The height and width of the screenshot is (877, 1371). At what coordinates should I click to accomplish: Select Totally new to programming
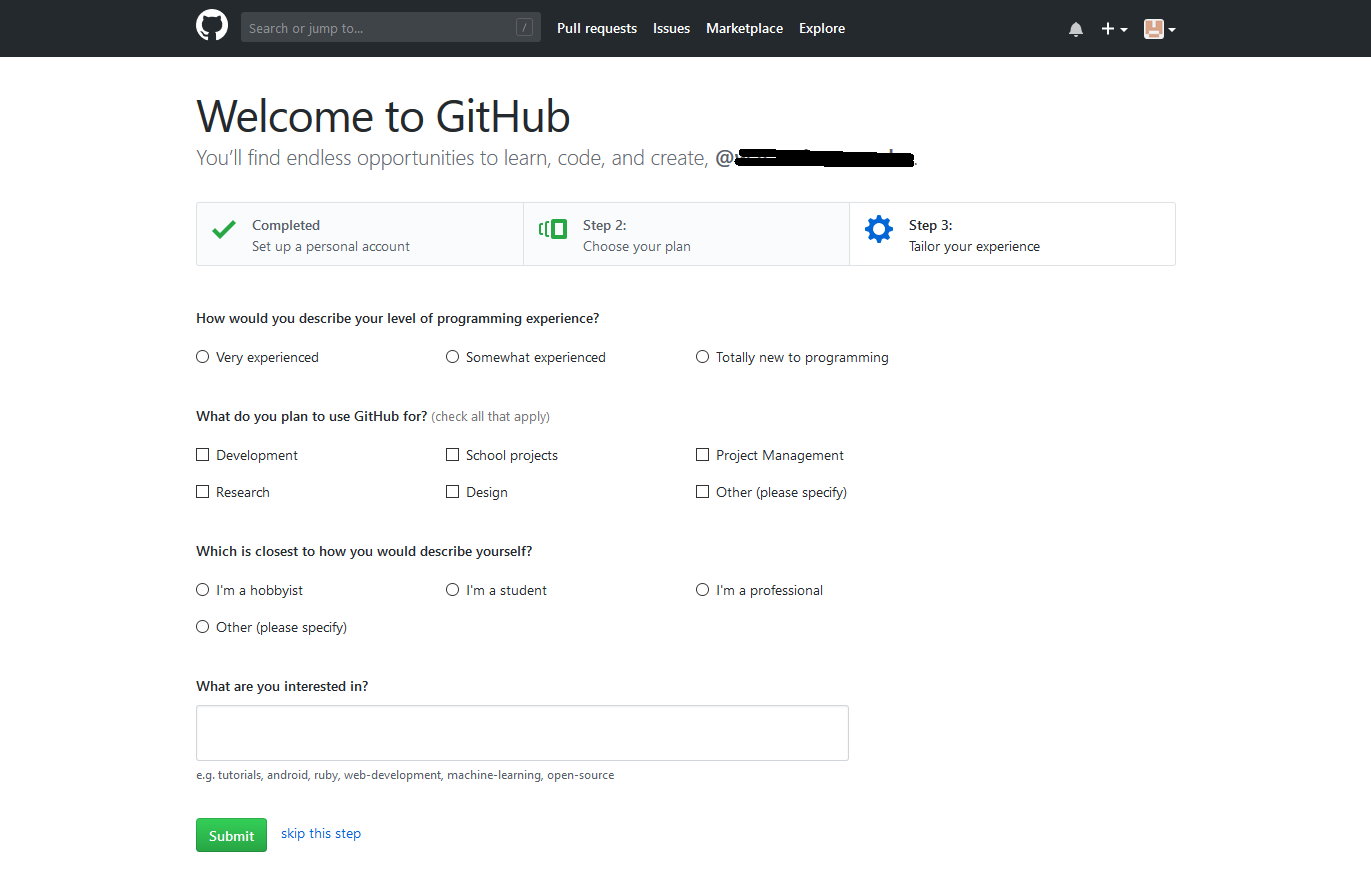[x=703, y=357]
